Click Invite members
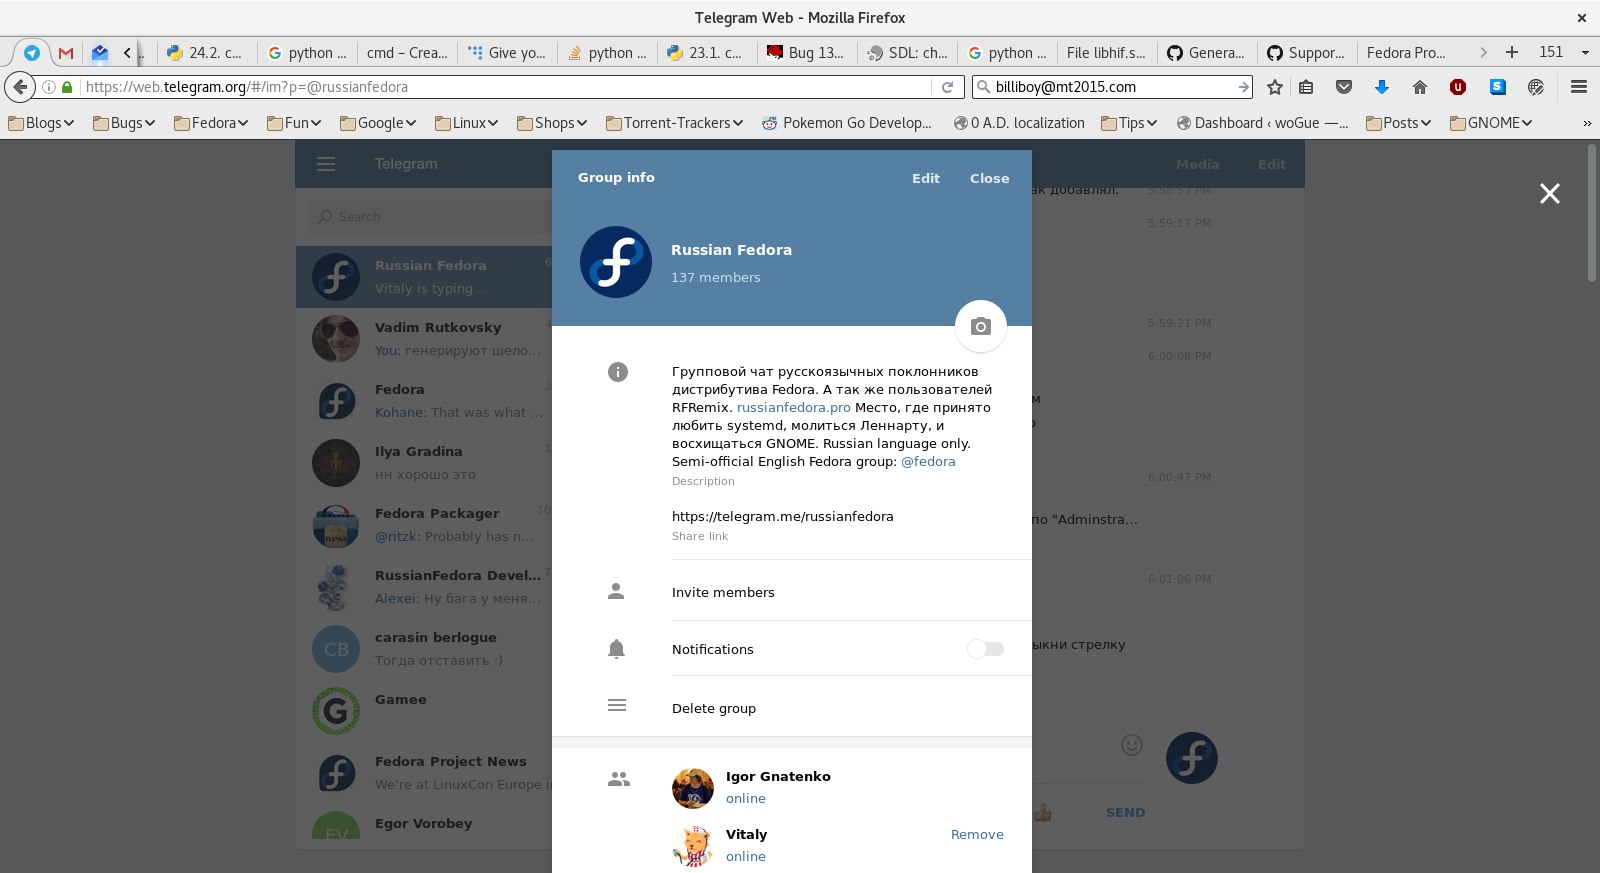This screenshot has height=873, width=1600. (723, 592)
